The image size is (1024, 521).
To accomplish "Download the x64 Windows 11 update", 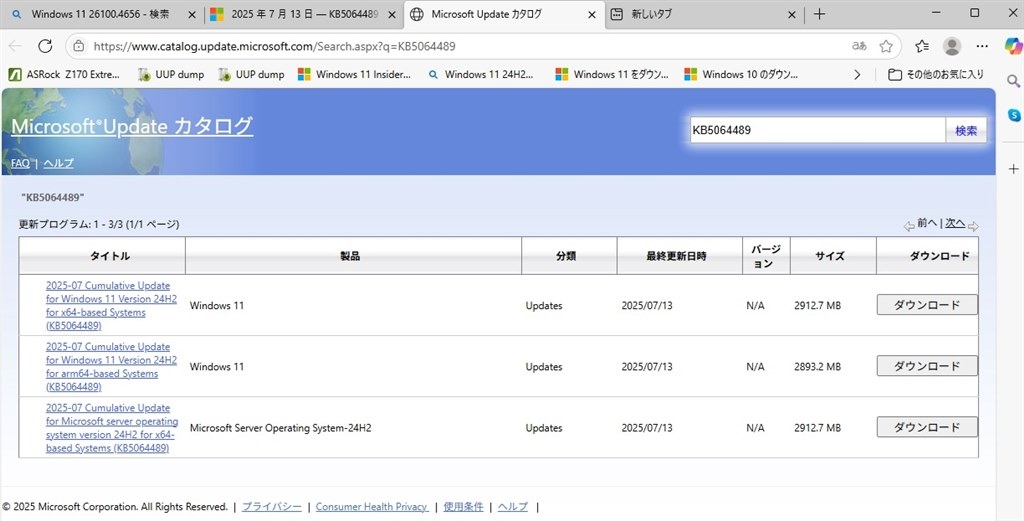I will pos(927,305).
